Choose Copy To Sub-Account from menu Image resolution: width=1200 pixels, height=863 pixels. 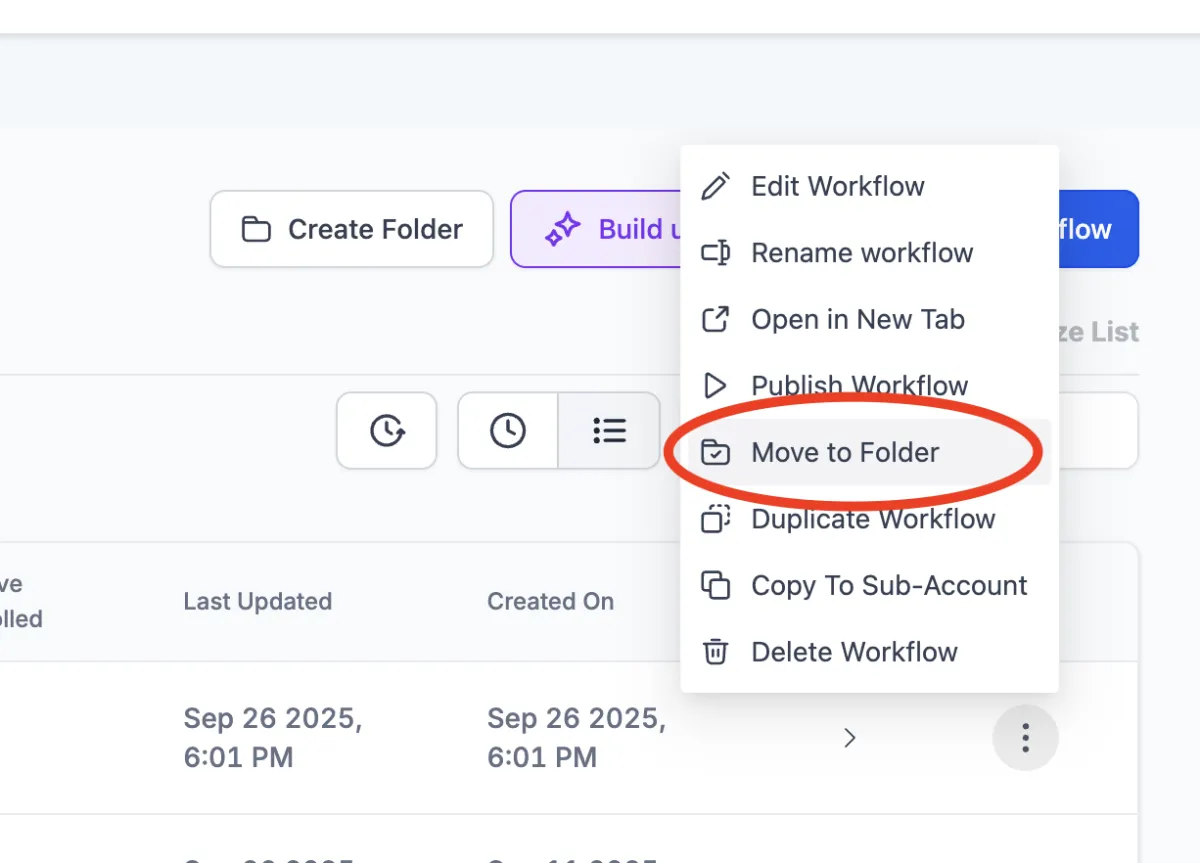coord(889,586)
